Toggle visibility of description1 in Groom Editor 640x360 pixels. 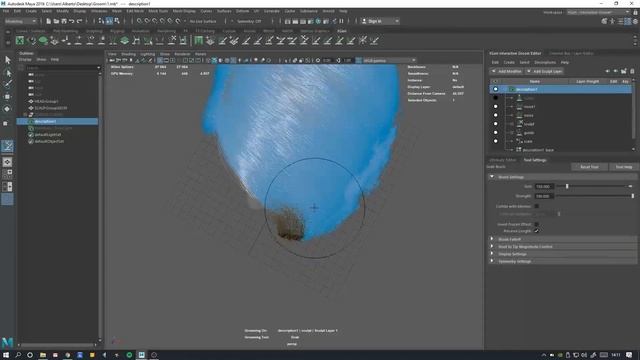click(x=496, y=89)
